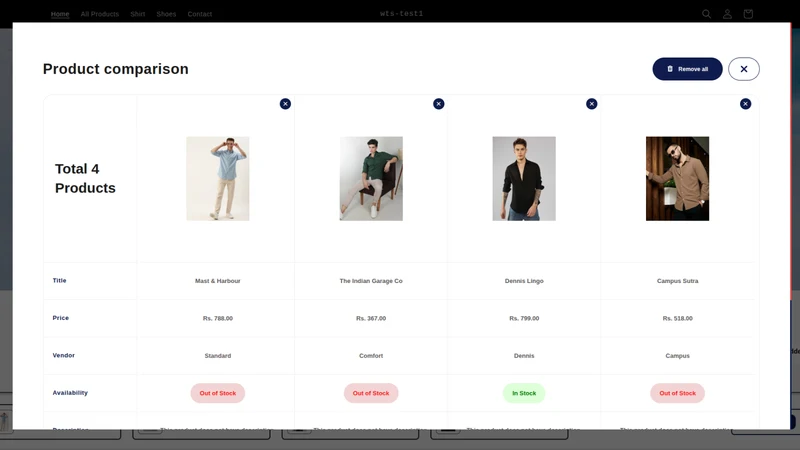Click the Vendor row label
Viewport: 800px width, 450px height.
pyautogui.click(x=63, y=355)
